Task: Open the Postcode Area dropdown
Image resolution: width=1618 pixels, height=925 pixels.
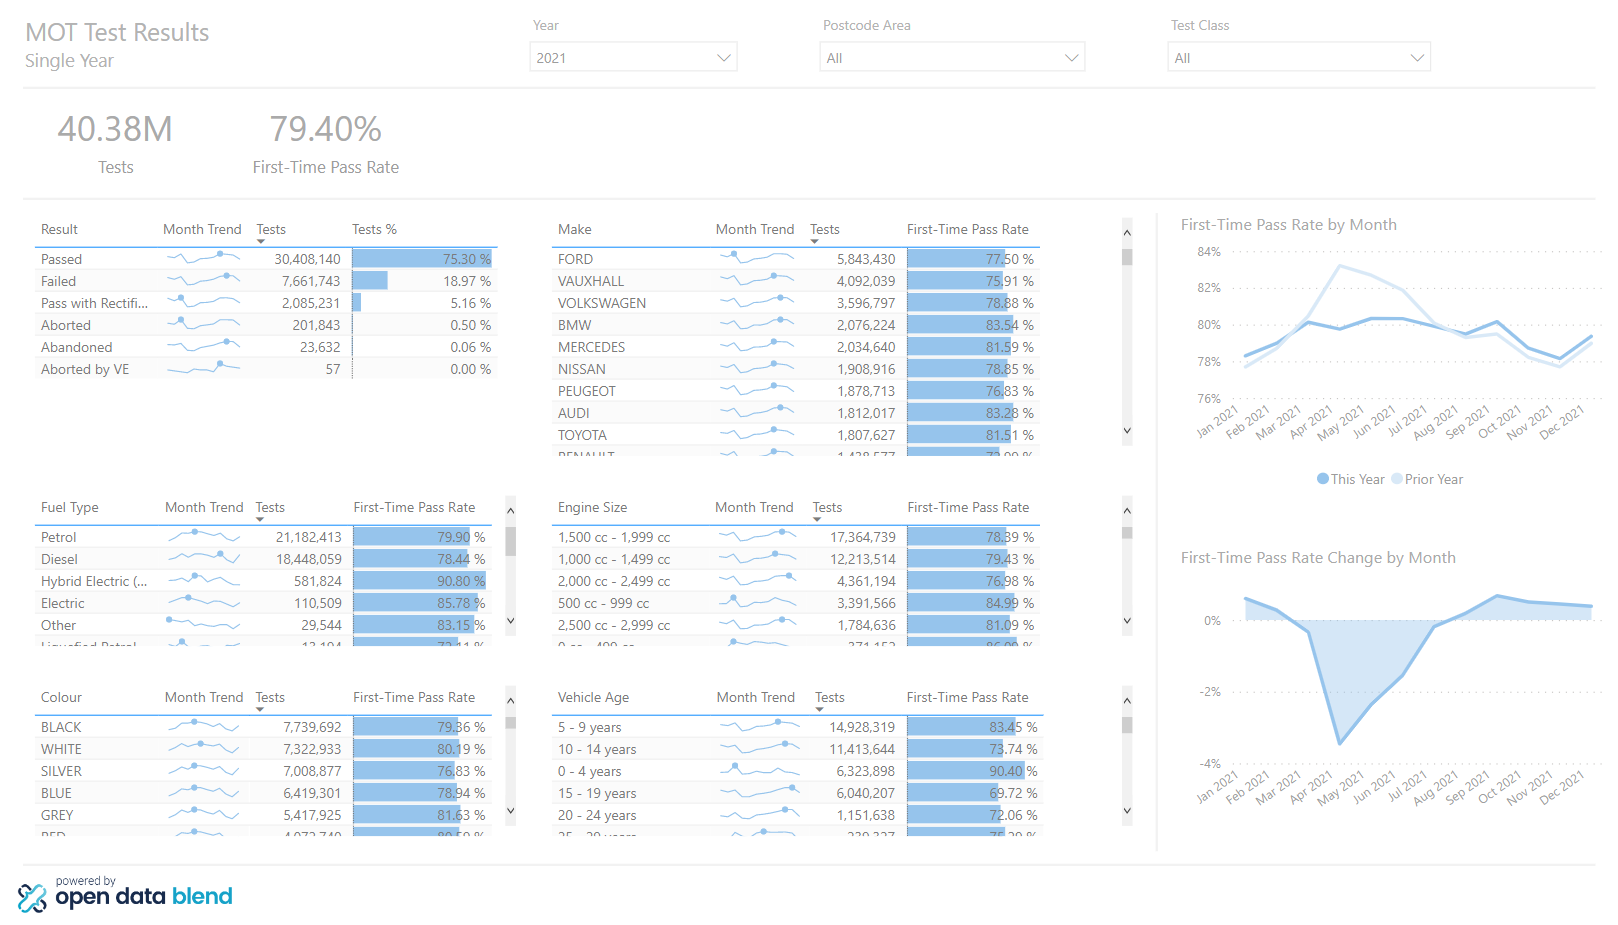Action: pyautogui.click(x=952, y=57)
